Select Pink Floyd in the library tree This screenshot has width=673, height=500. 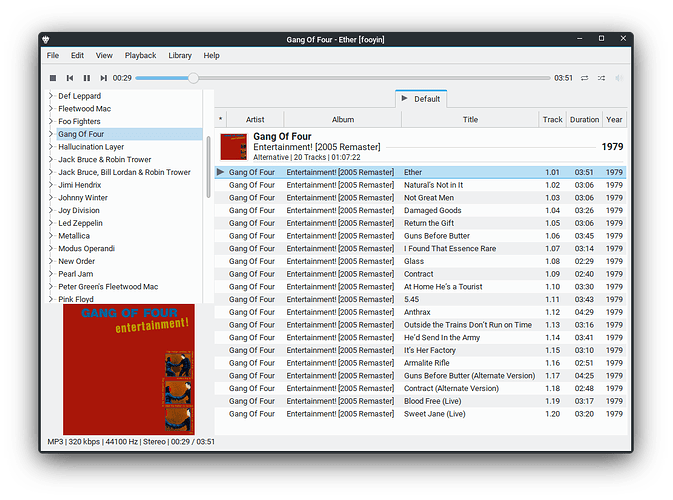[x=76, y=299]
